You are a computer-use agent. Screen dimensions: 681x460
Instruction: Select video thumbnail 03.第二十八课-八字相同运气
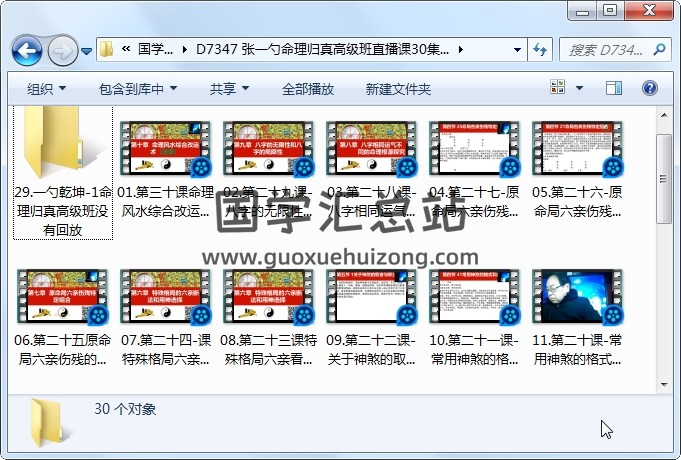[371, 149]
